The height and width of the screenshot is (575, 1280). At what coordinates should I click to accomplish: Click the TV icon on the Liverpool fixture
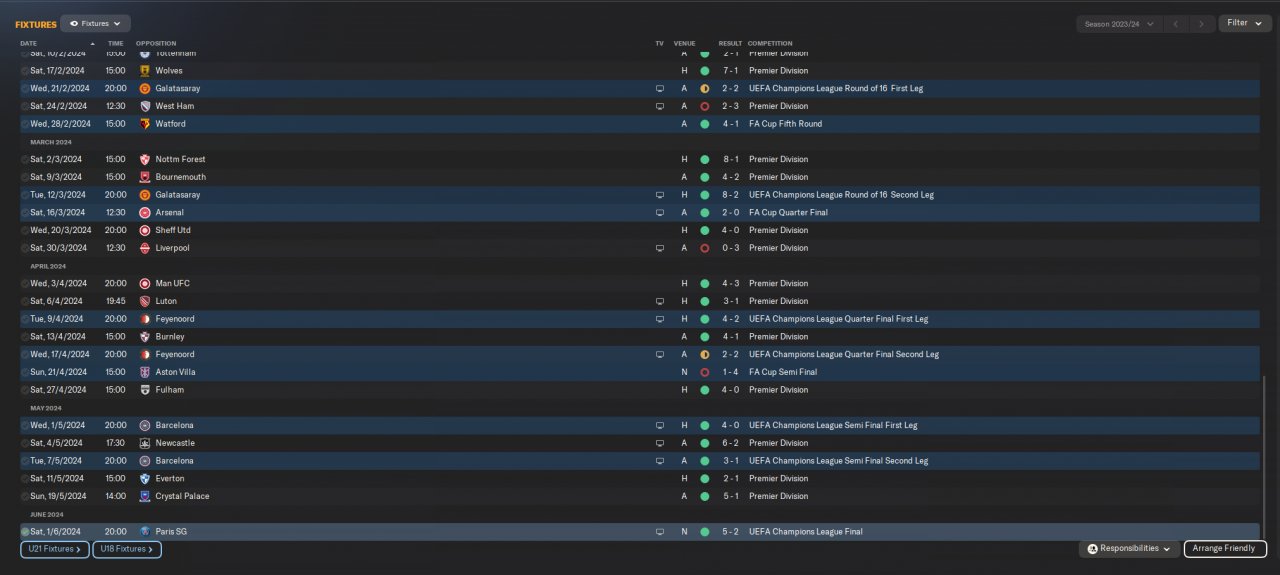pyautogui.click(x=660, y=248)
